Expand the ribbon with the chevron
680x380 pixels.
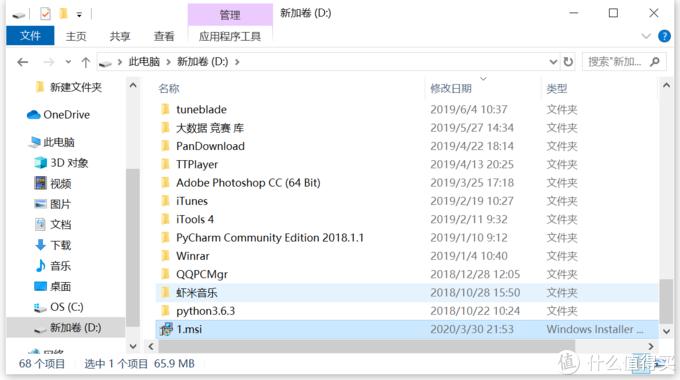[646, 36]
